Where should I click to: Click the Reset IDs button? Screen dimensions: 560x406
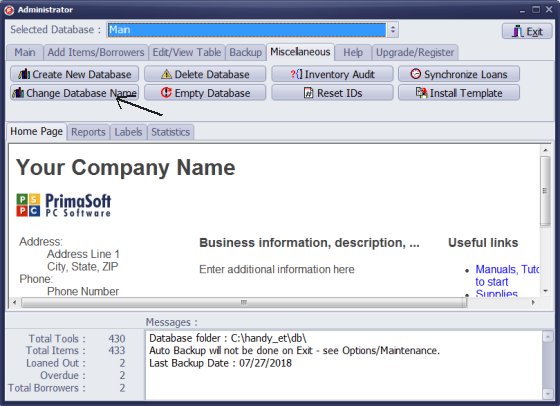point(332,93)
